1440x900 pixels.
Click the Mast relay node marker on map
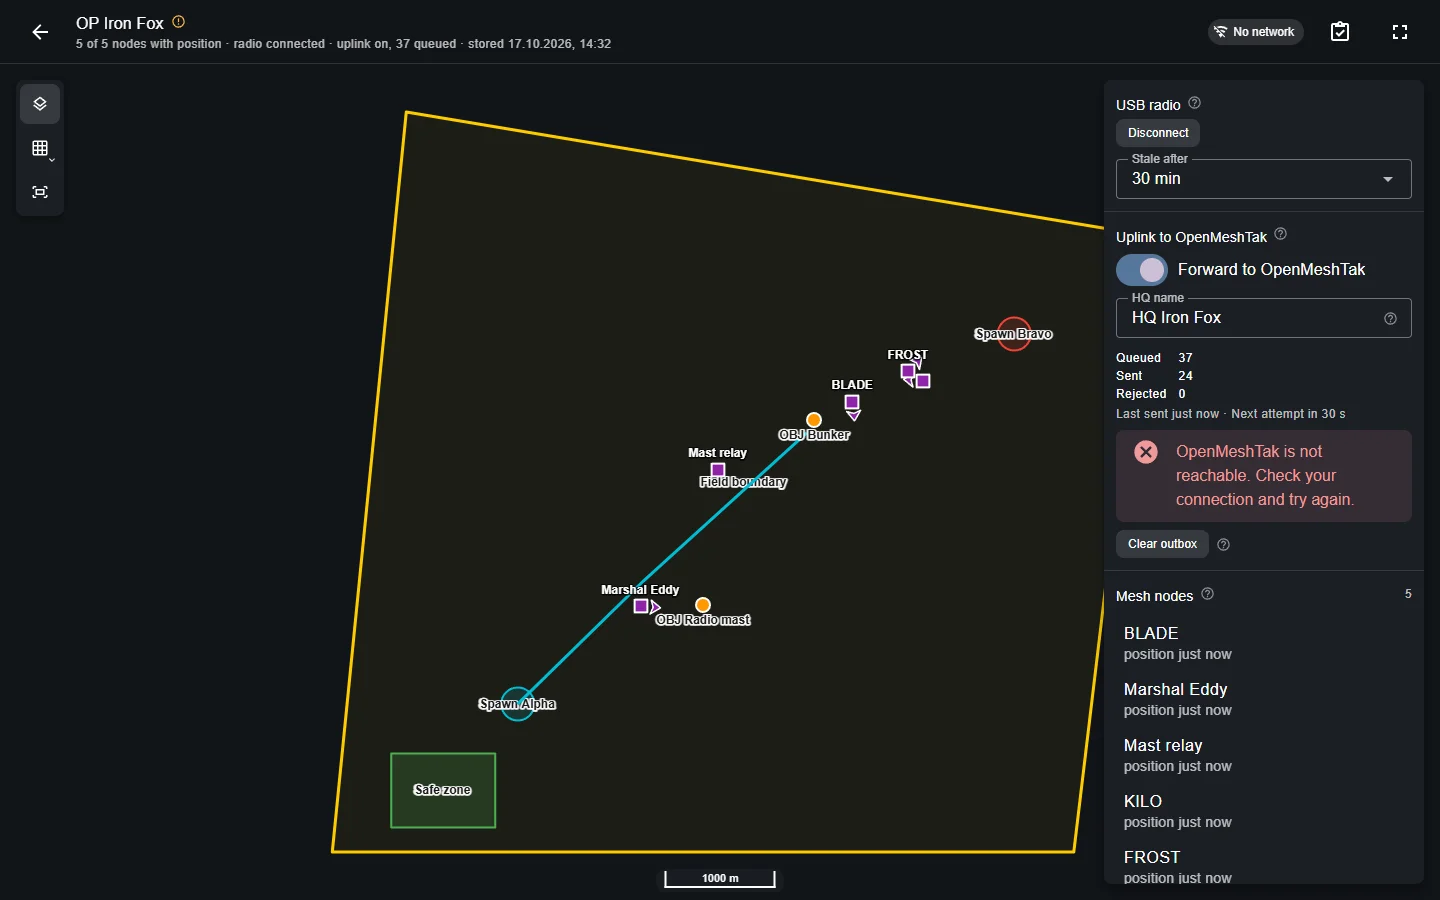click(718, 470)
